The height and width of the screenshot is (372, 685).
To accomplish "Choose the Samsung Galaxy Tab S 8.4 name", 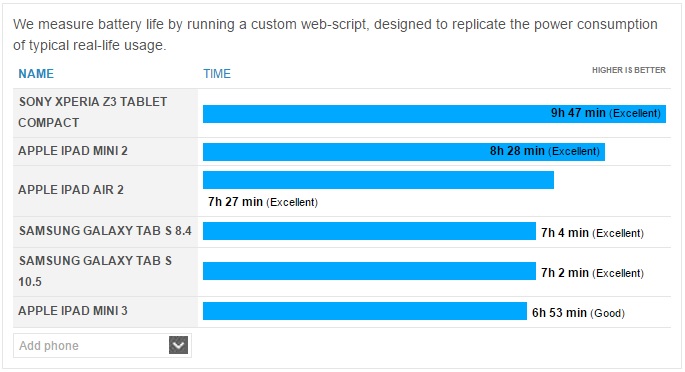I will point(105,231).
